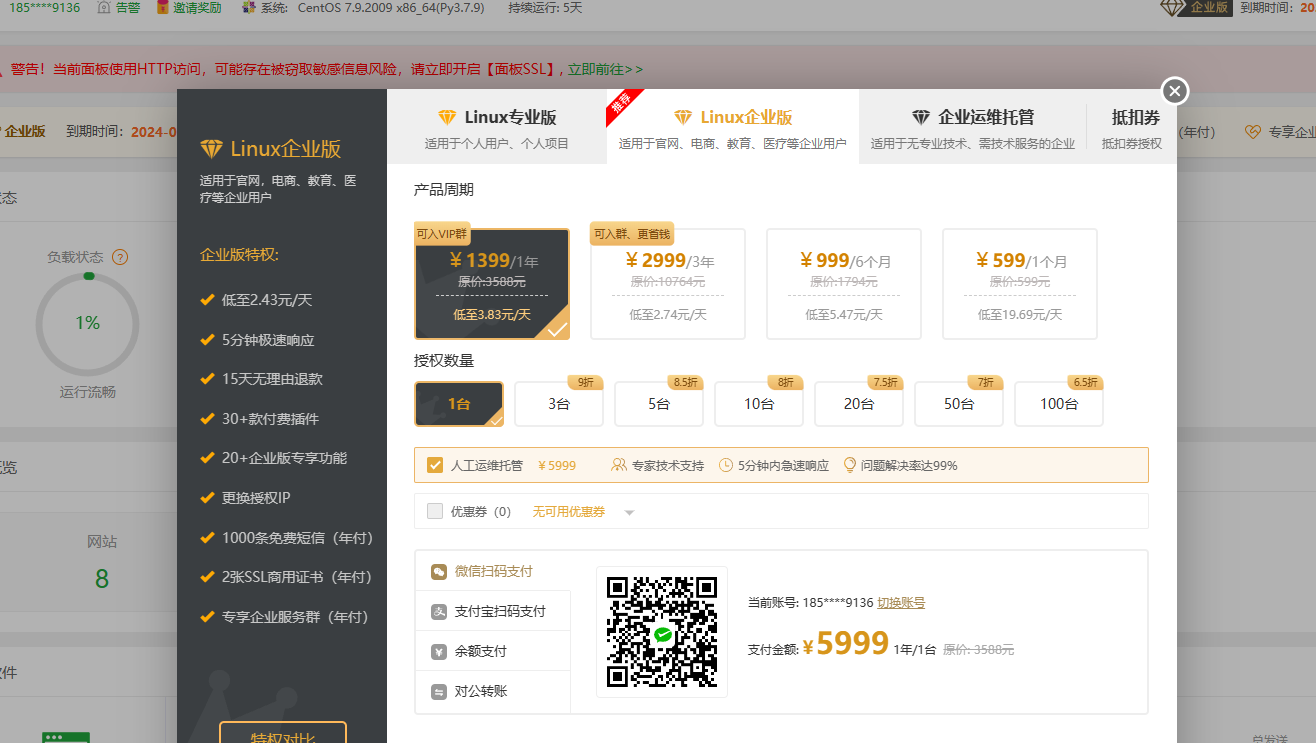Click the 系统 CentOS system icon
The height and width of the screenshot is (743, 1316).
[x=248, y=7]
